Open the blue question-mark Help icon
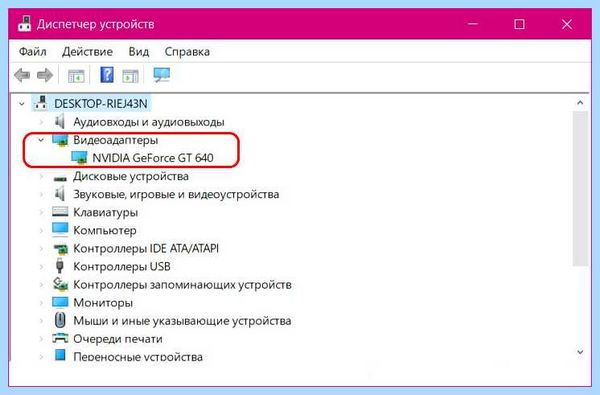This screenshot has height=395, width=600. tap(107, 75)
